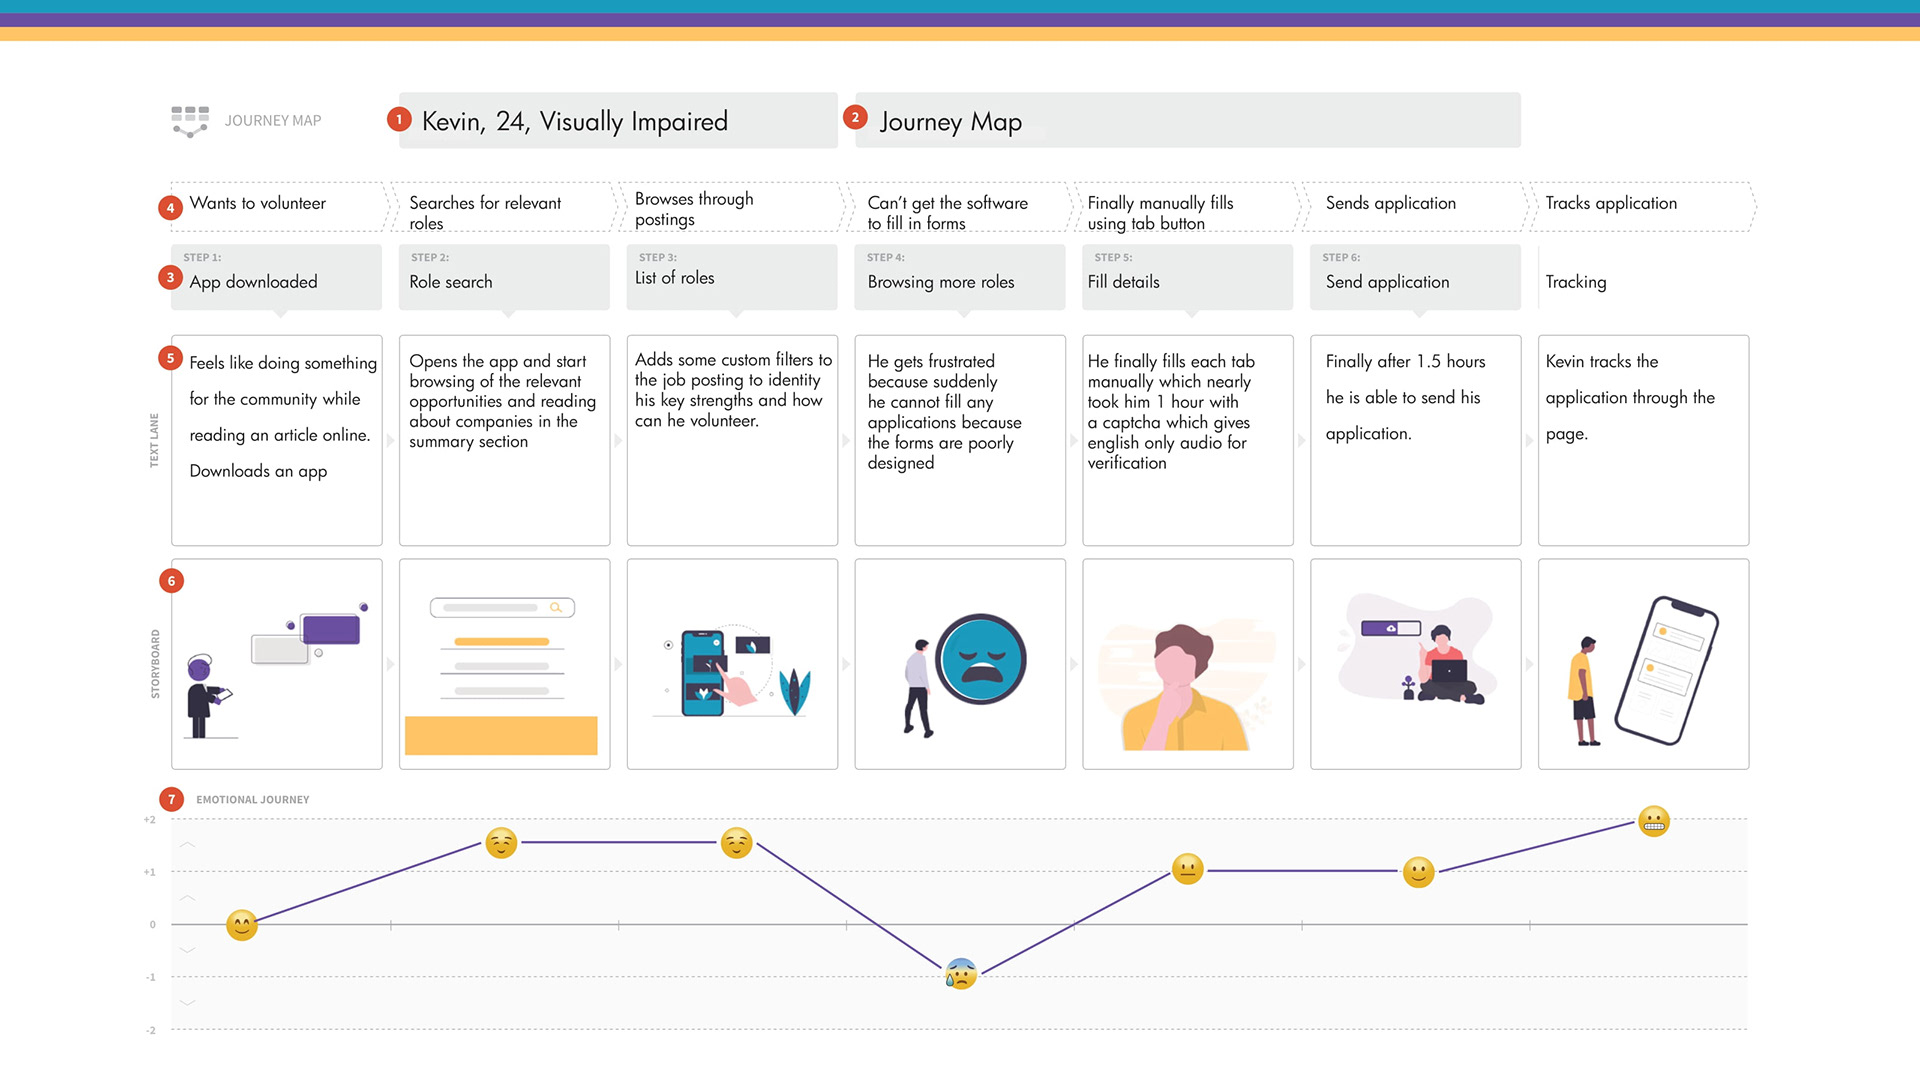Click the smiling emoji at graph start

[241, 925]
